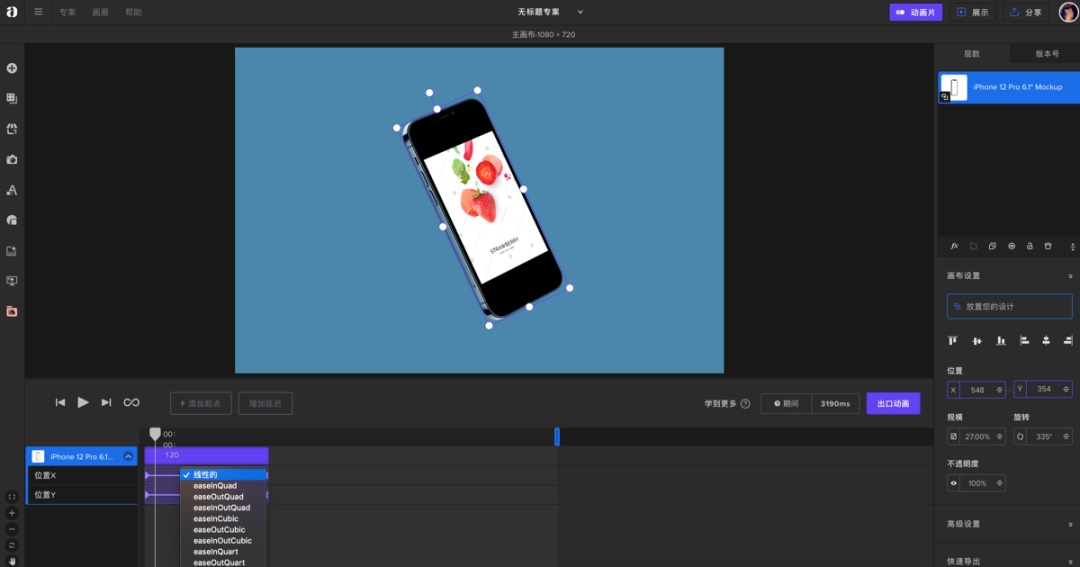Switch to the 层数 layers tab
This screenshot has width=1080, height=567.
972,54
